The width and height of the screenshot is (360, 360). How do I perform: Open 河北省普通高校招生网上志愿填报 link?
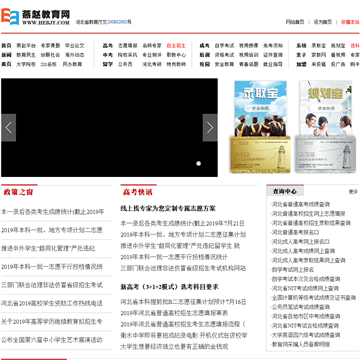tap(309, 214)
